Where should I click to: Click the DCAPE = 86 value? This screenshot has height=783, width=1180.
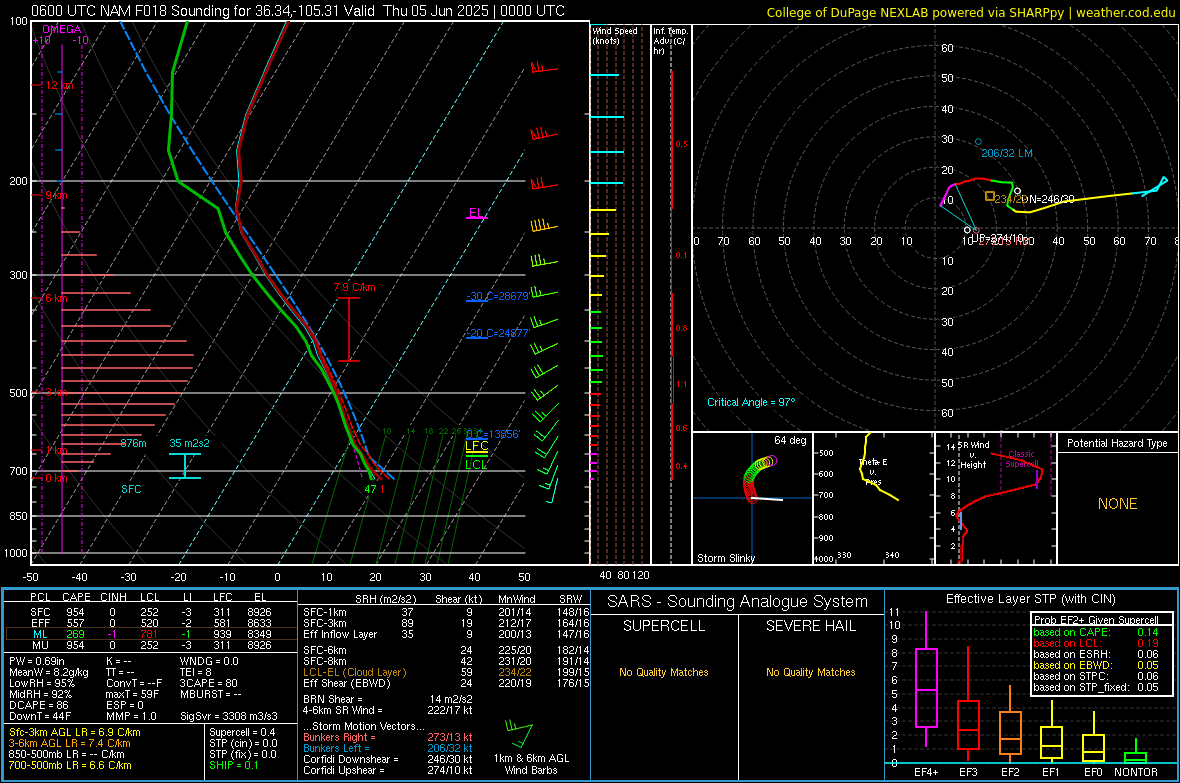38,705
